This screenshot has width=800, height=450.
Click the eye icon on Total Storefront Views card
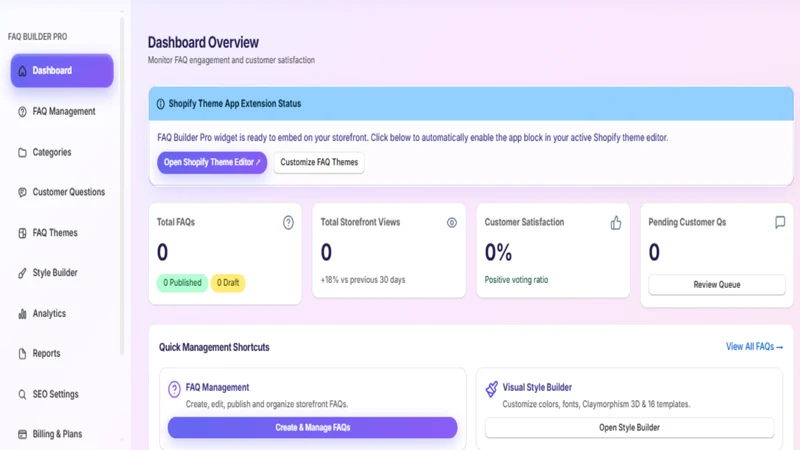(452, 222)
